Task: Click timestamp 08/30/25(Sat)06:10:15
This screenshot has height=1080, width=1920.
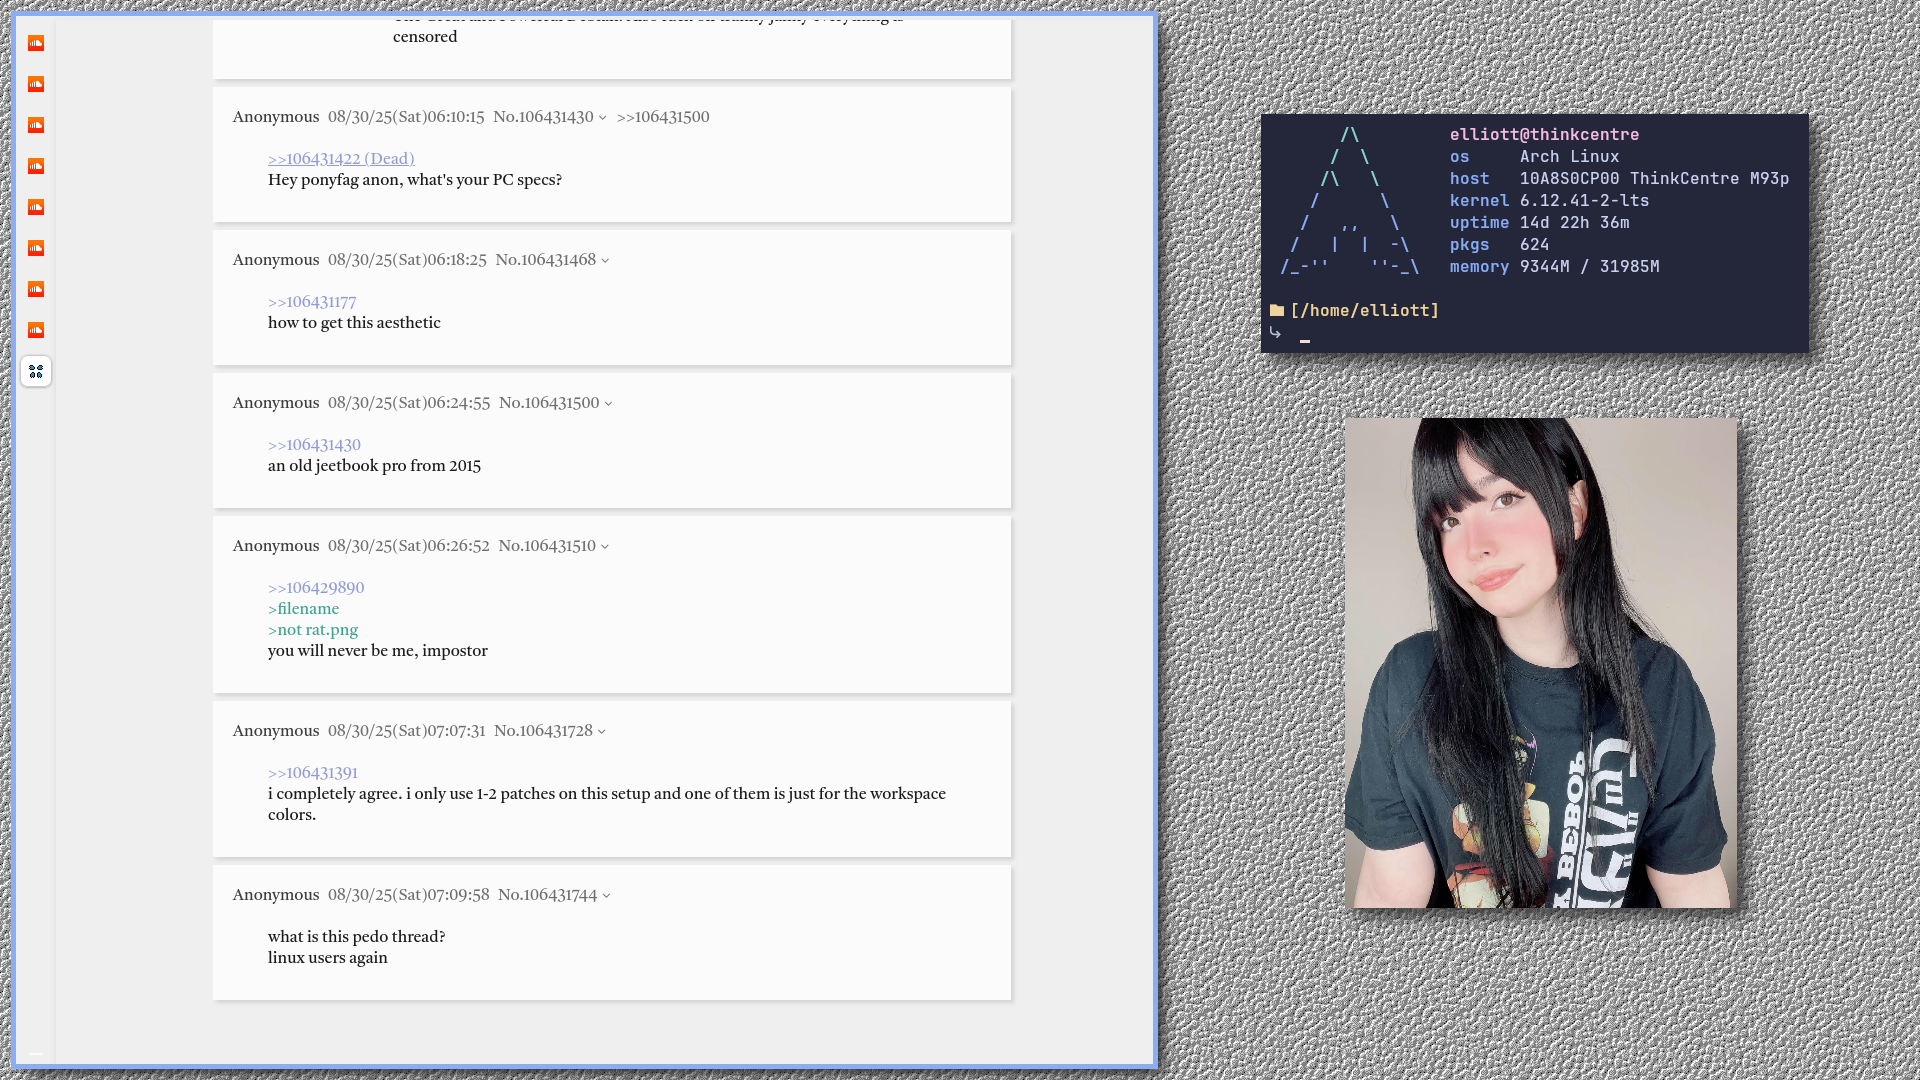Action: 406,117
